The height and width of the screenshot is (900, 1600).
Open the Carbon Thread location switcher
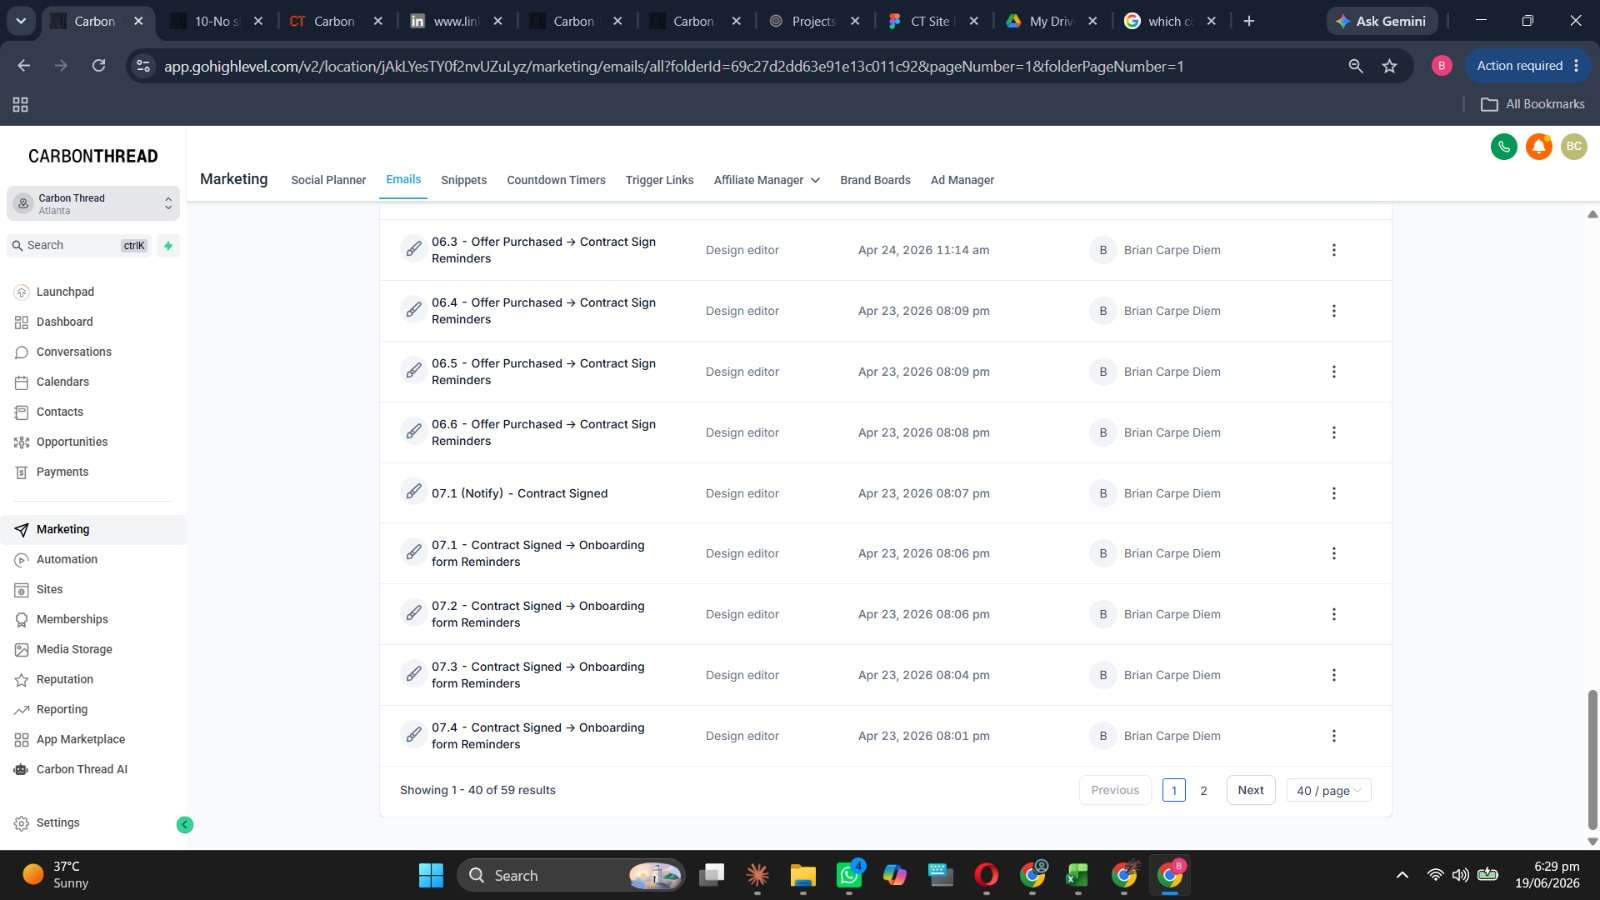click(x=93, y=204)
